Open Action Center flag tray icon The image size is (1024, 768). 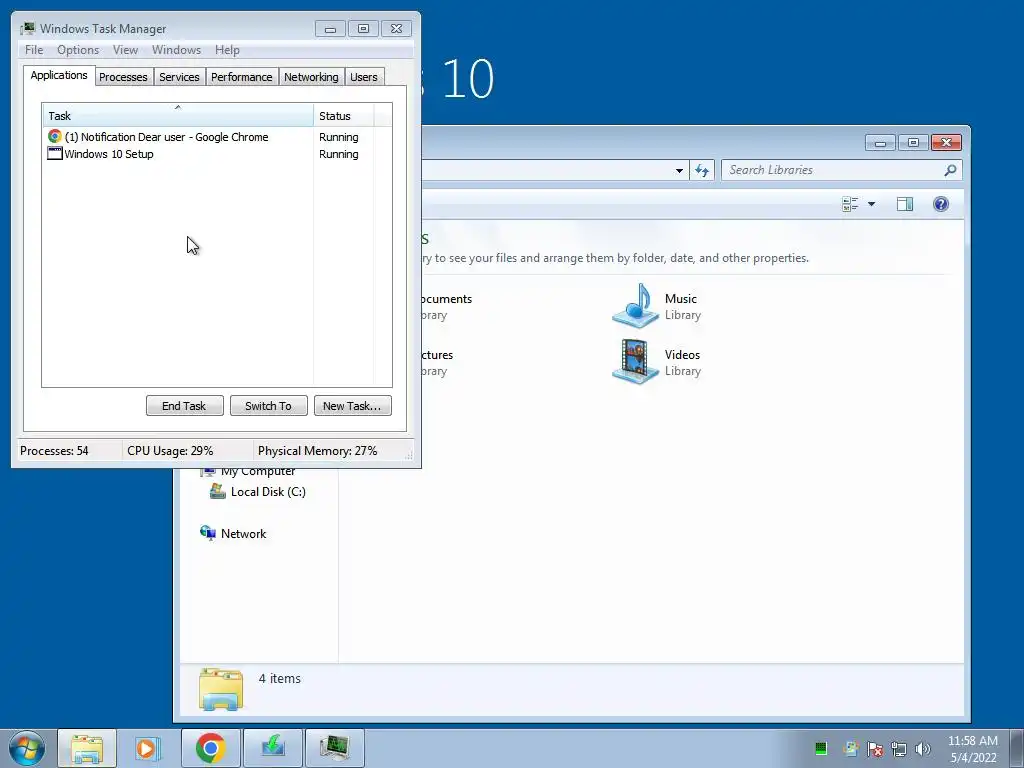(875, 748)
